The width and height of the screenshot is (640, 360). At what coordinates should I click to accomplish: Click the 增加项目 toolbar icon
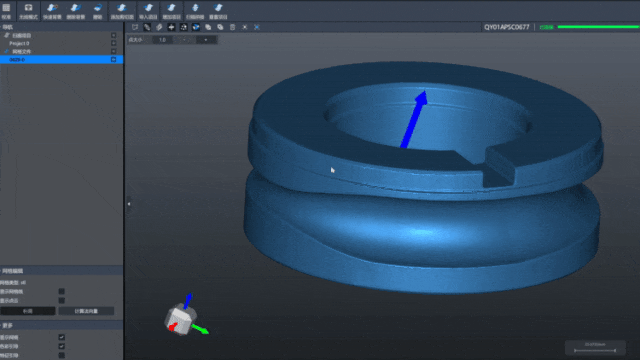click(x=171, y=11)
